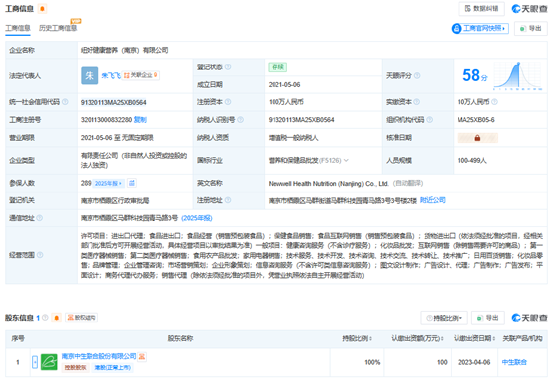Switch to the 工商信息 tab
550x386 pixels.
pyautogui.click(x=18, y=28)
